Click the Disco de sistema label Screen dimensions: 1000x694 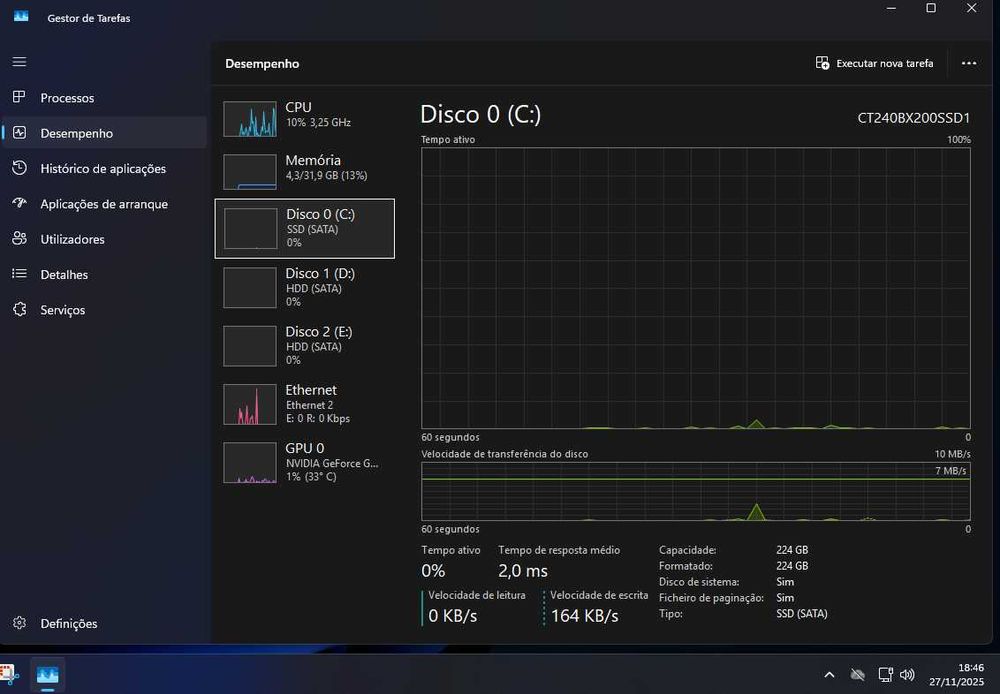[699, 582]
